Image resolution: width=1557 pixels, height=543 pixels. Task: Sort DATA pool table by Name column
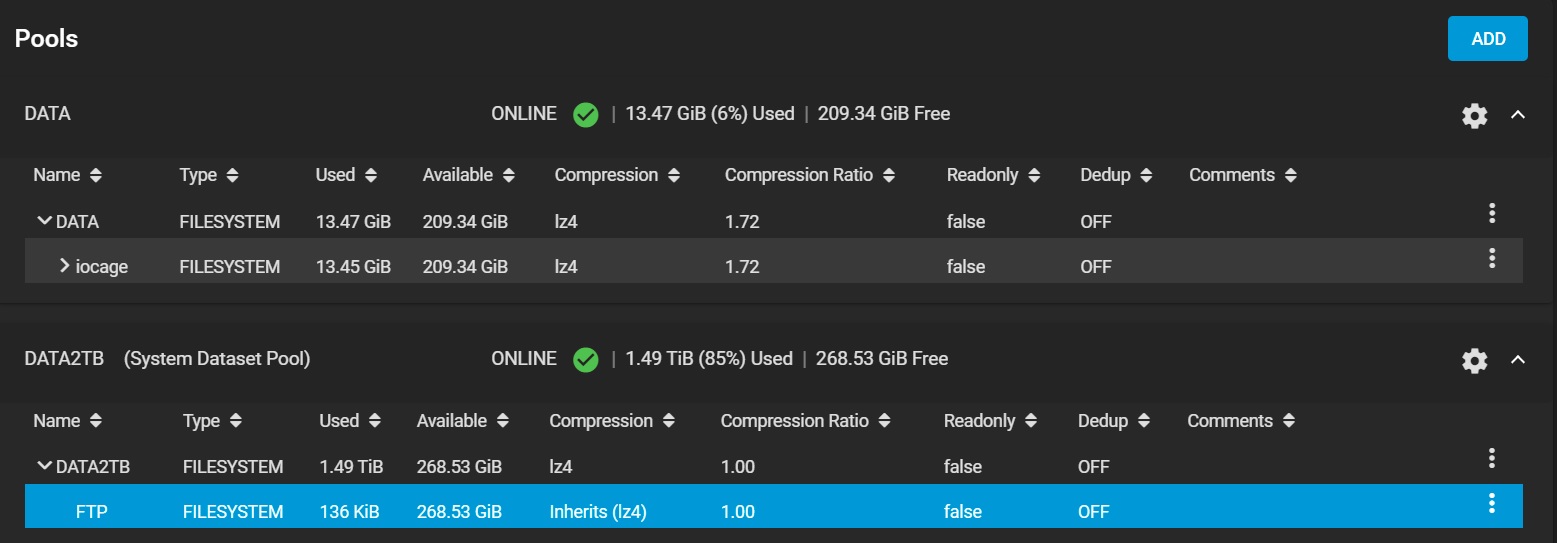point(67,175)
